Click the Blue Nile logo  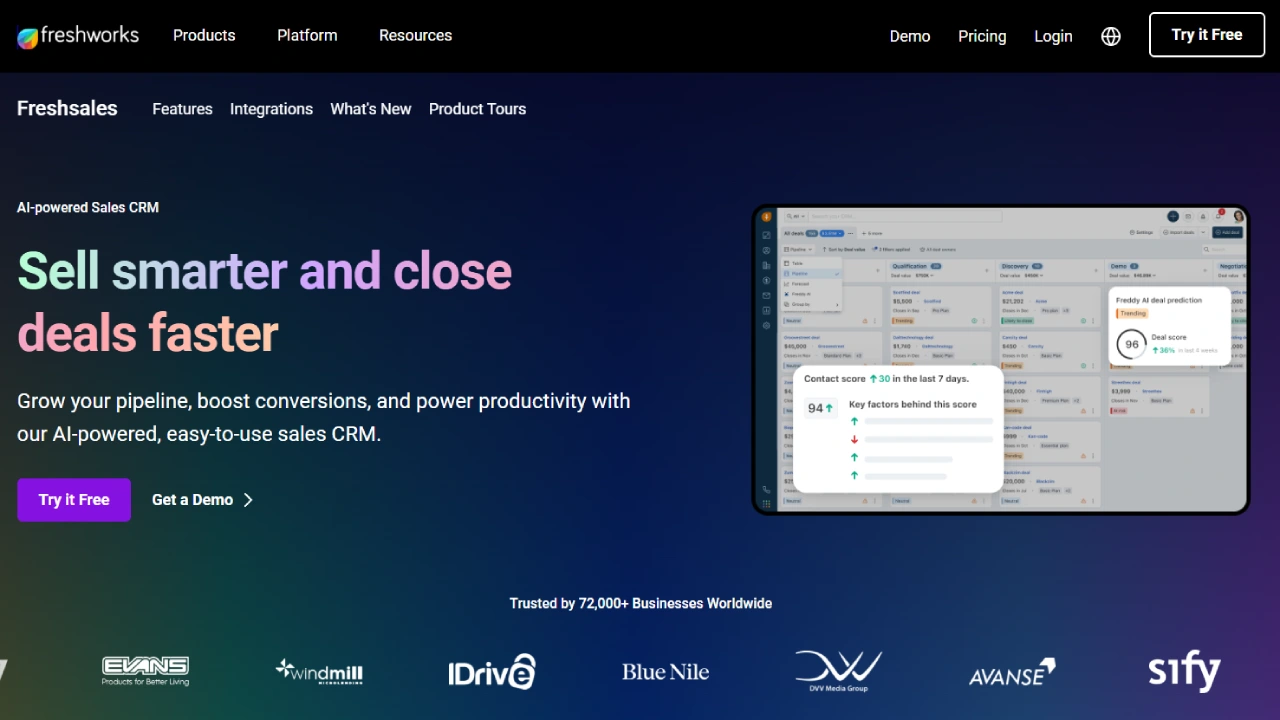[x=665, y=672]
